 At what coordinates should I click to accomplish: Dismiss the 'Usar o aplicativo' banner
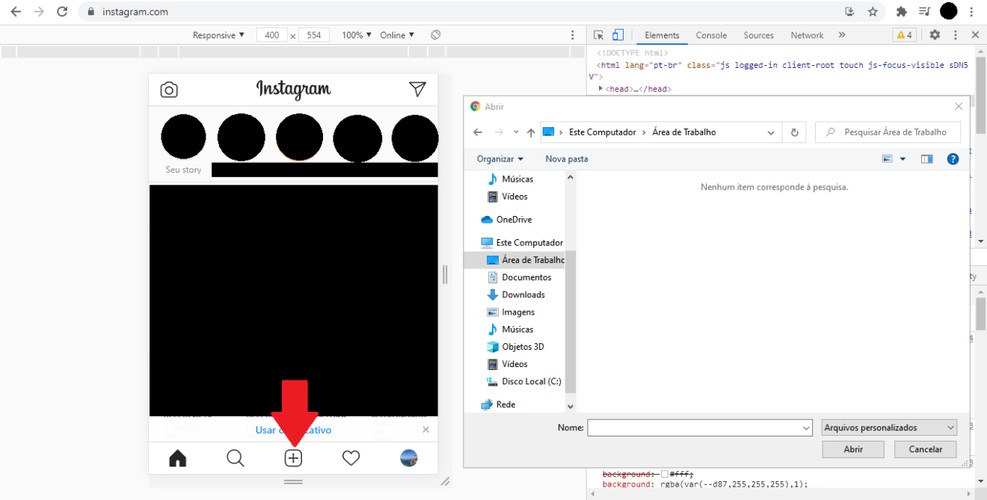click(x=426, y=429)
